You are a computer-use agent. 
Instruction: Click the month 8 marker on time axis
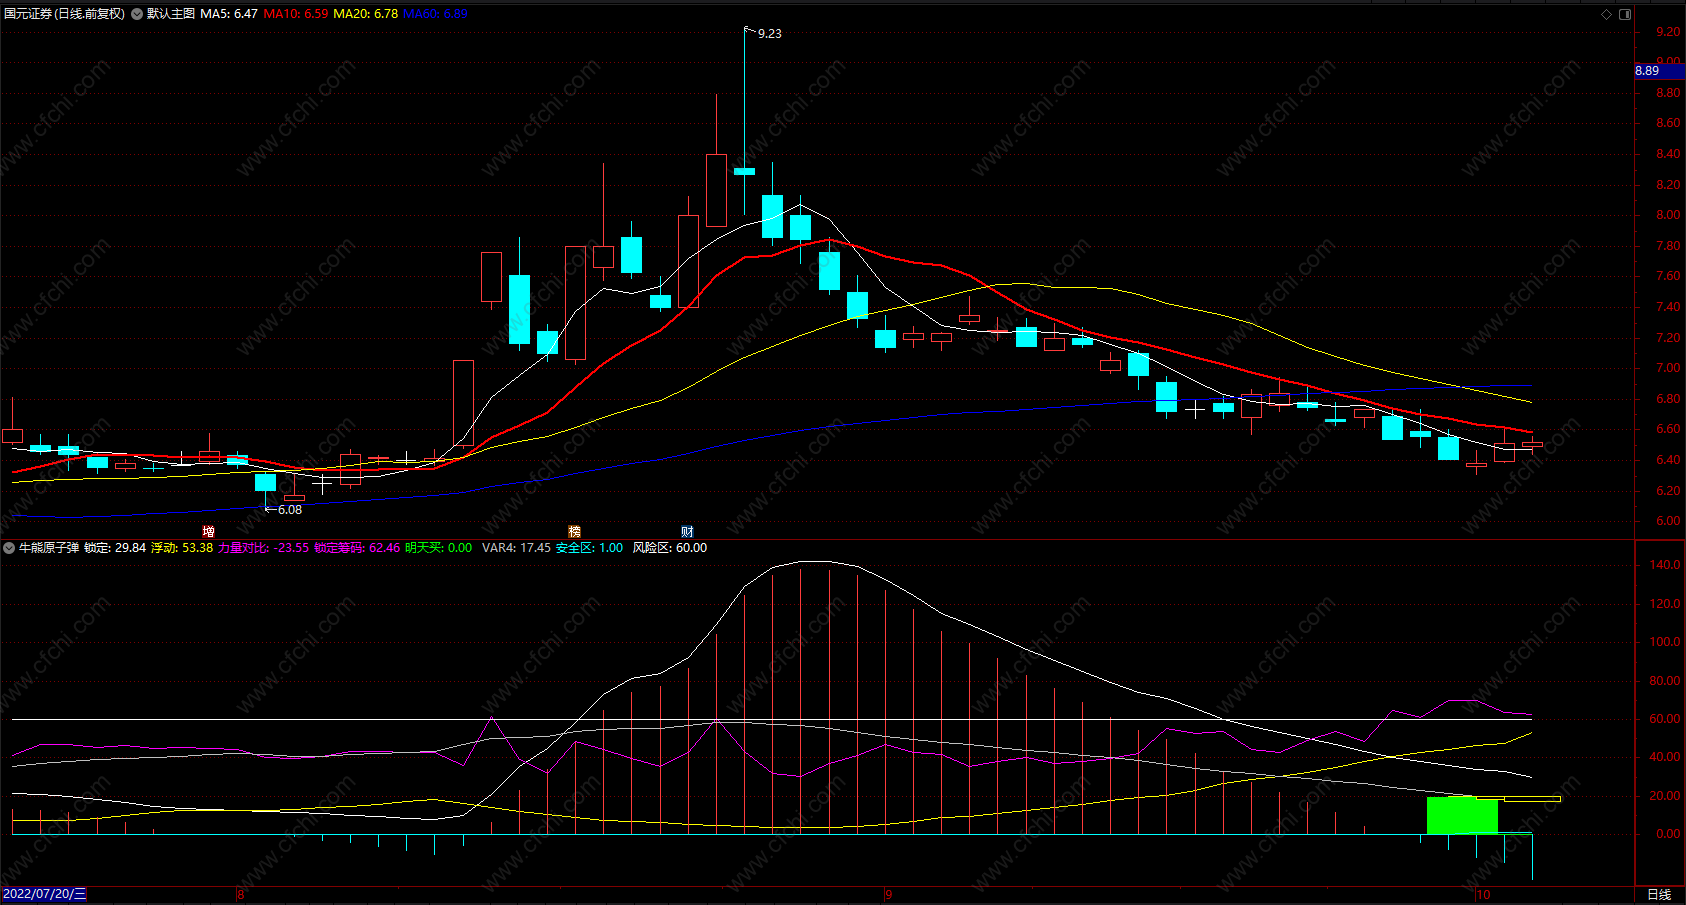click(x=240, y=894)
